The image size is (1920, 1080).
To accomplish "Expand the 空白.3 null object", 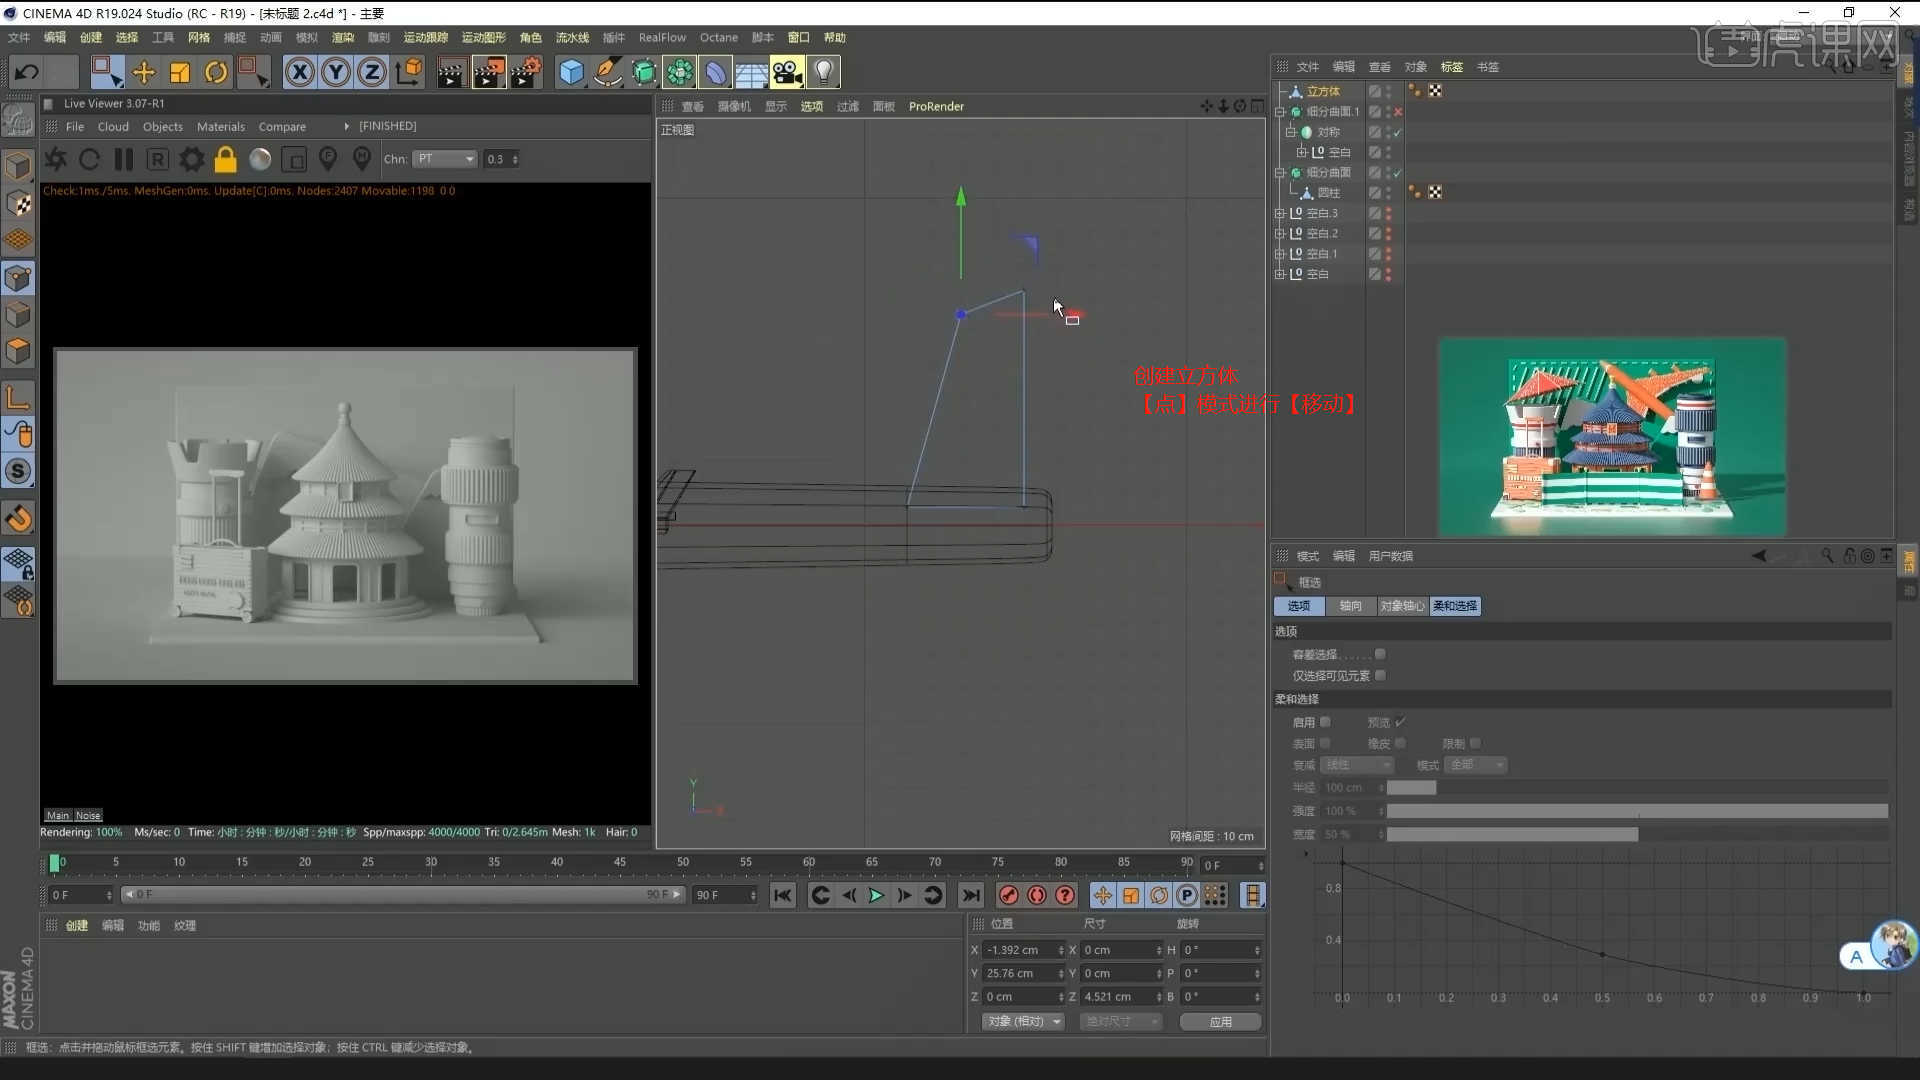I will (1279, 213).
